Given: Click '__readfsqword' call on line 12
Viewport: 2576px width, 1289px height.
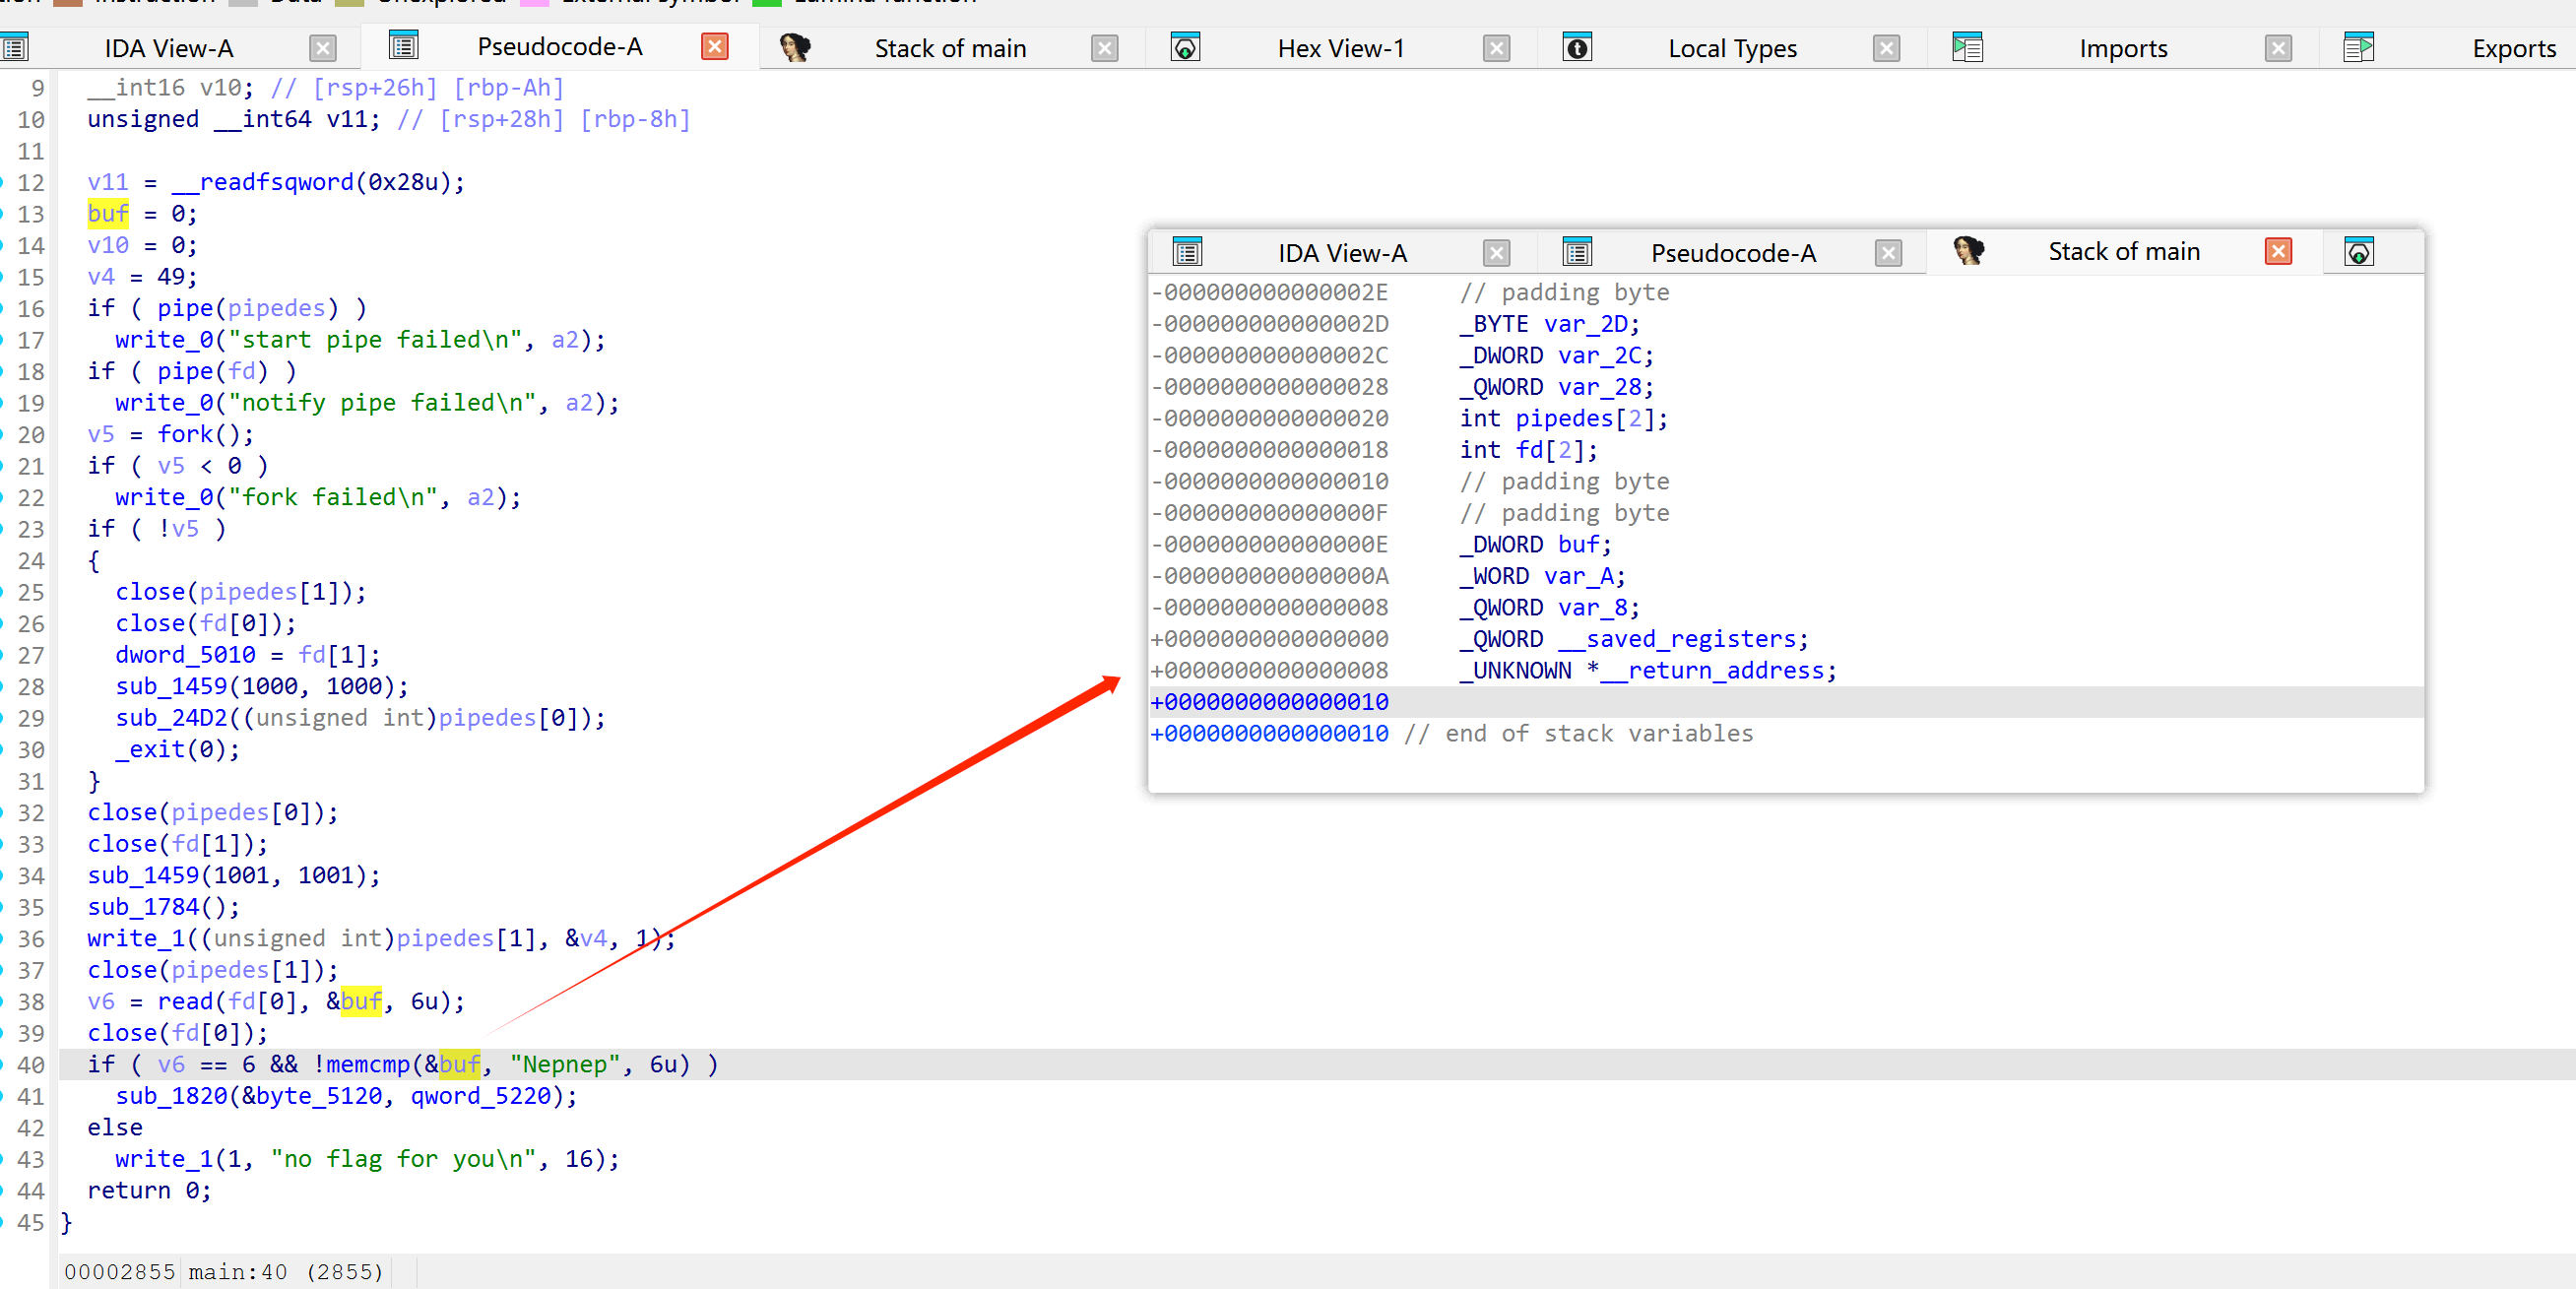Looking at the screenshot, I should (x=262, y=182).
